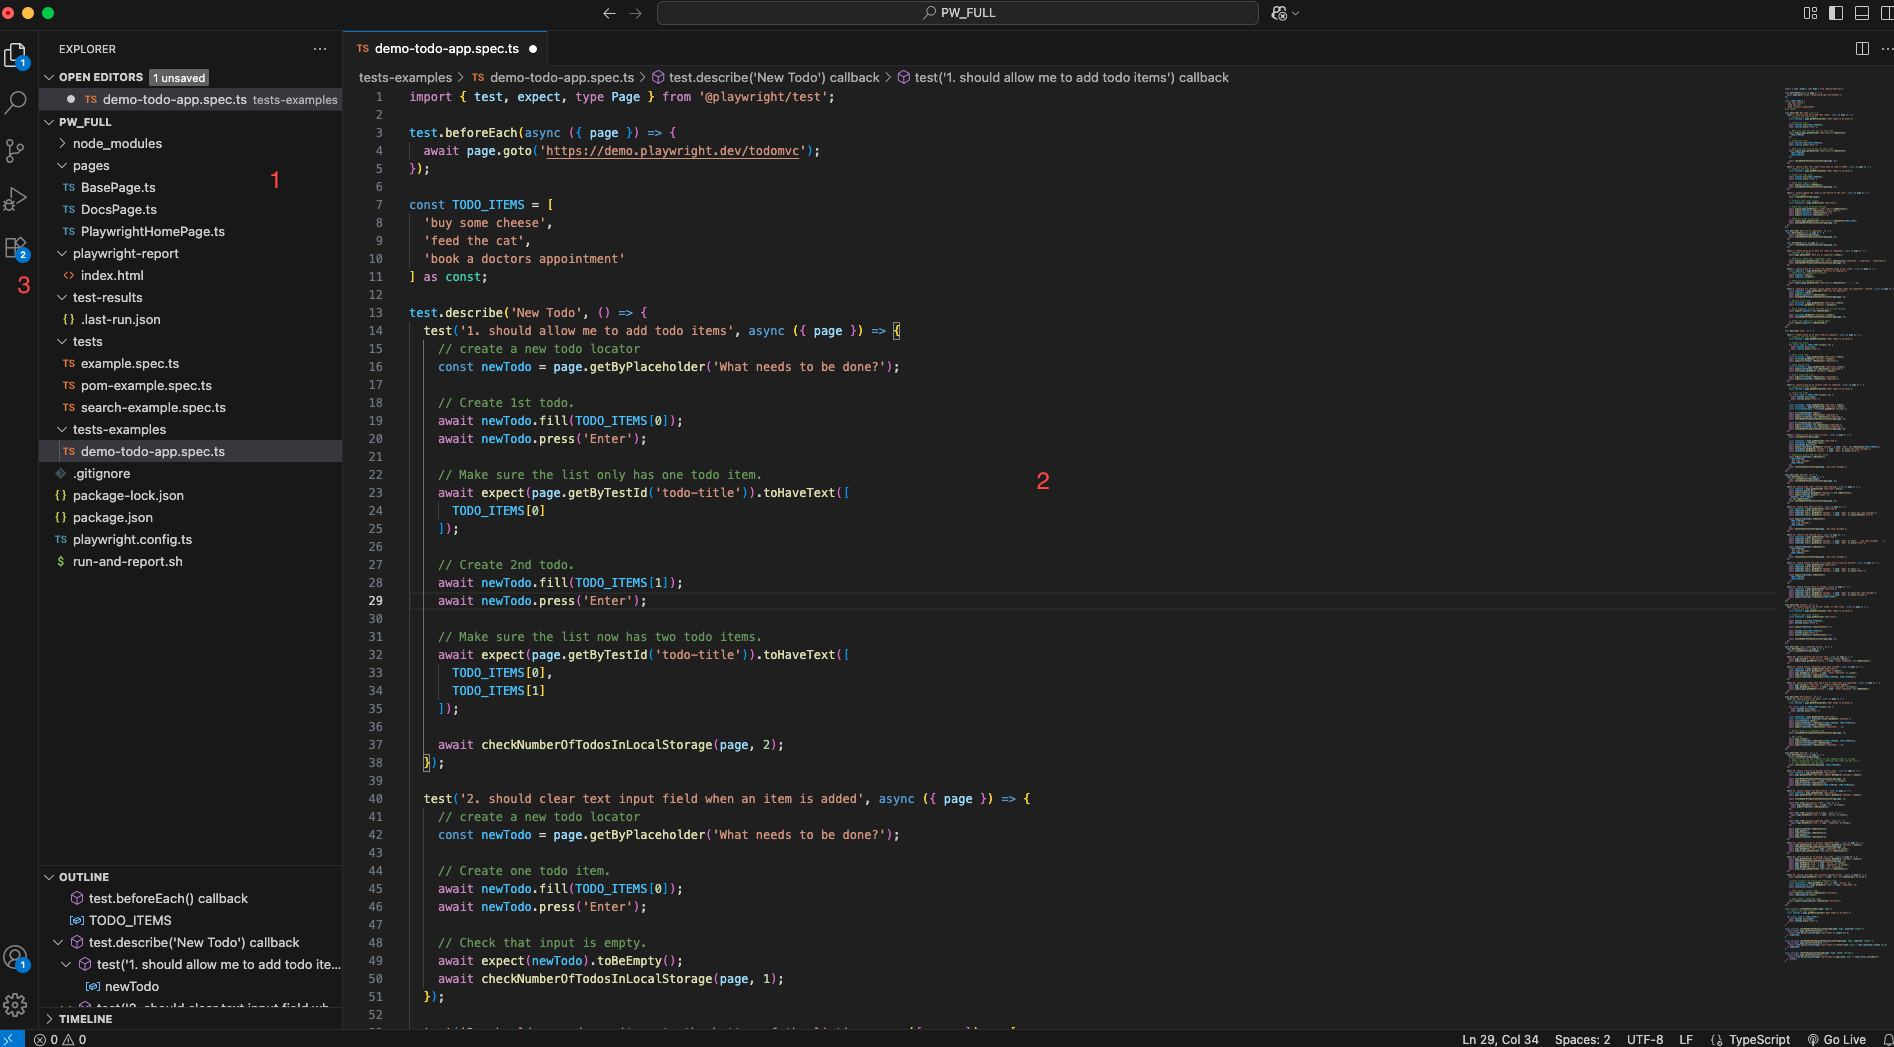Open the Search view in activity bar
Screen dimensions: 1894x1047
pyautogui.click(x=16, y=102)
